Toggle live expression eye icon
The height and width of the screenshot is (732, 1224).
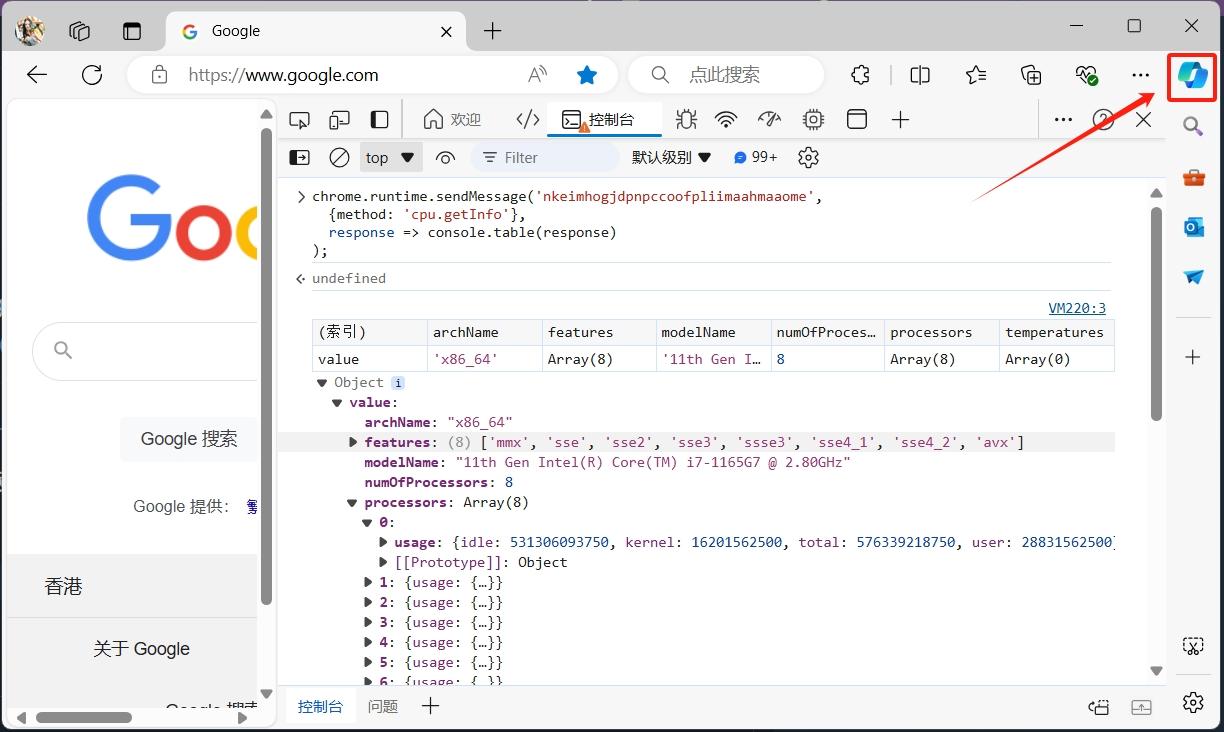[446, 158]
